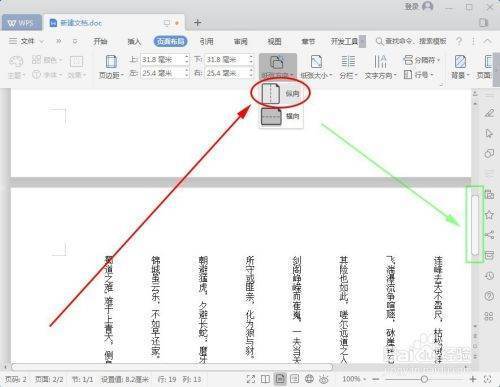Viewport: 500px width, 387px height.
Task: Open the 开发工具 ribbon tab
Action: click(x=344, y=41)
